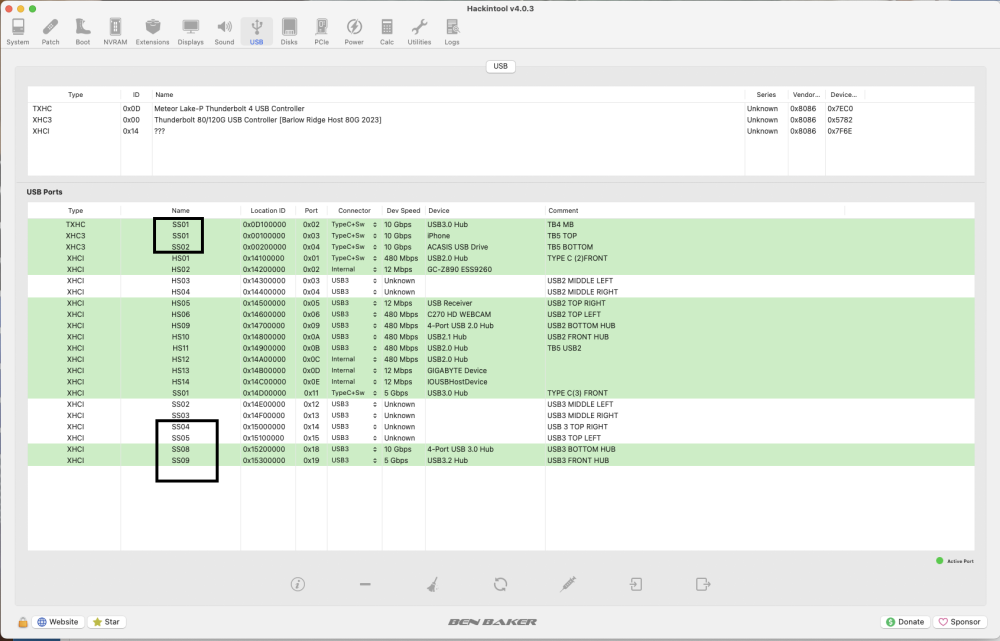Click the HS11 port name

click(180, 348)
